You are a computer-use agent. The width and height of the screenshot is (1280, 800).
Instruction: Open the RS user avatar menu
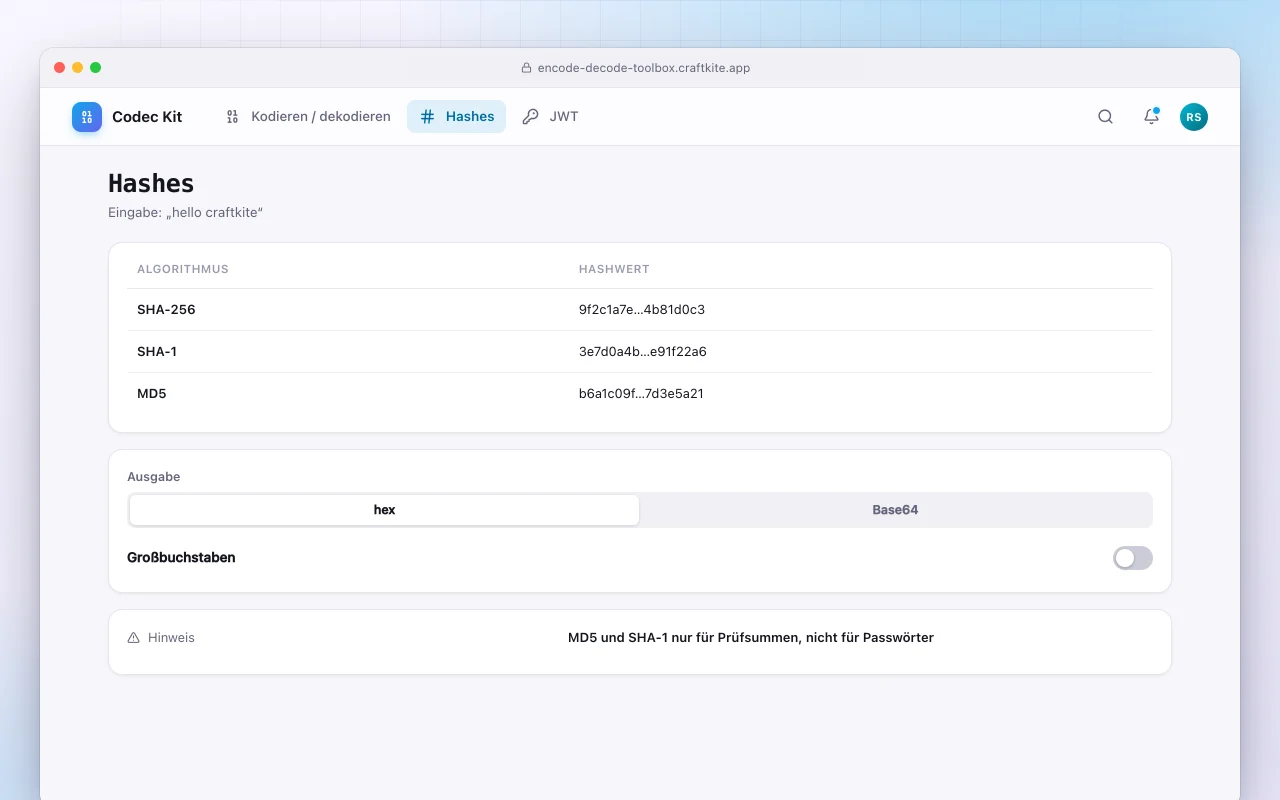click(1193, 117)
